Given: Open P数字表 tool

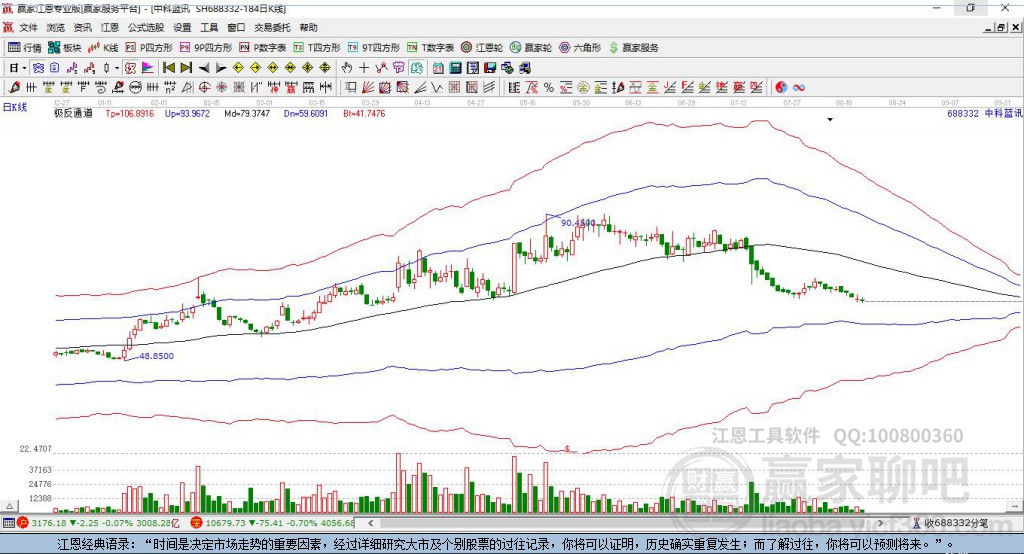Looking at the screenshot, I should [x=263, y=48].
